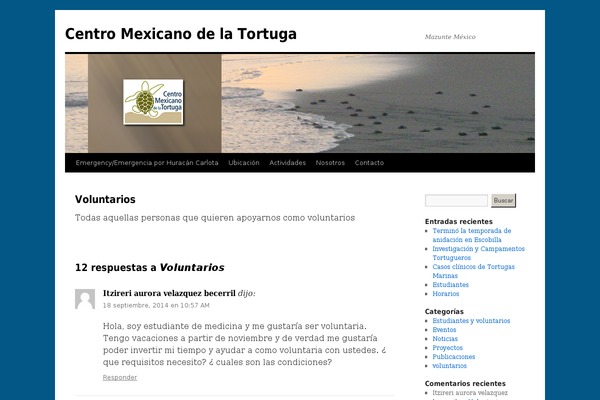This screenshot has width=600, height=400.
Task: Select the 'Mazunte México' tagline text
Action: (x=450, y=37)
